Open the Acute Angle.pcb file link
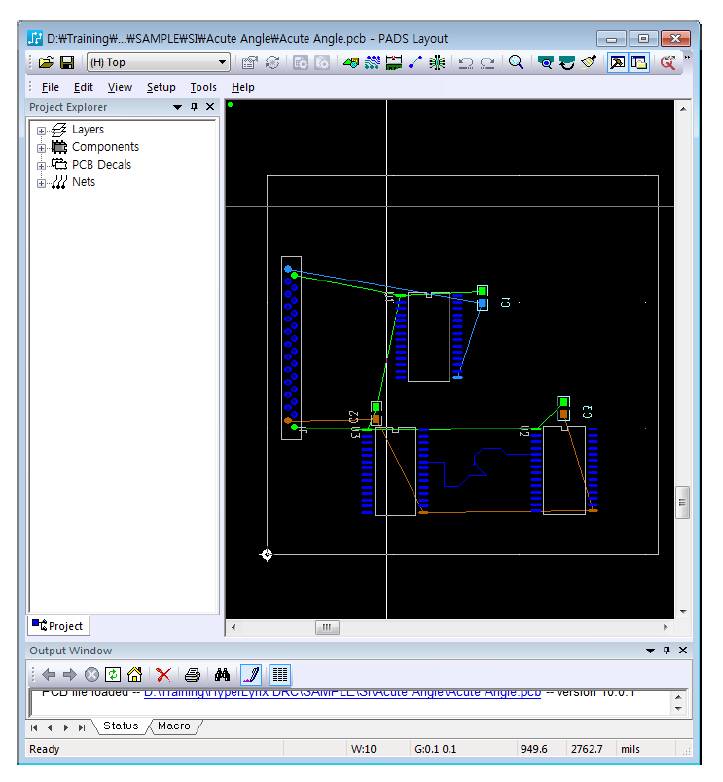Screen dimensions: 723x782 340,692
